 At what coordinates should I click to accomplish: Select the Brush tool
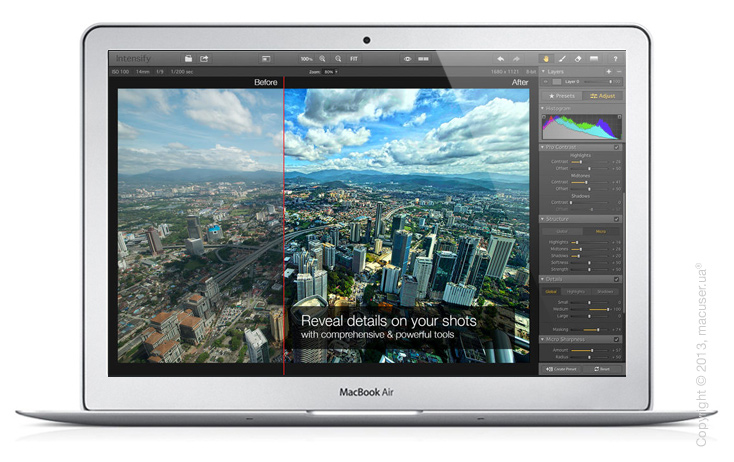pos(562,59)
